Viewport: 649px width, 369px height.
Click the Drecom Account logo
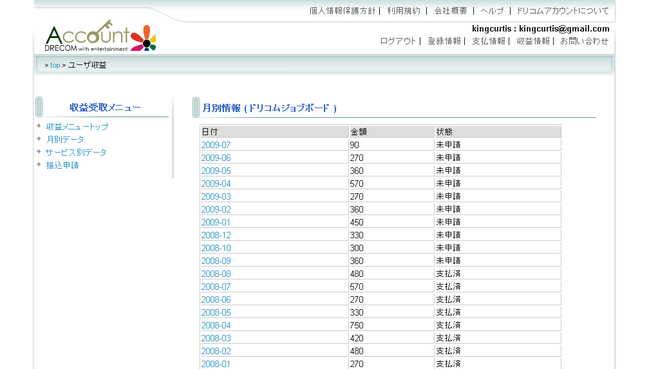click(101, 36)
